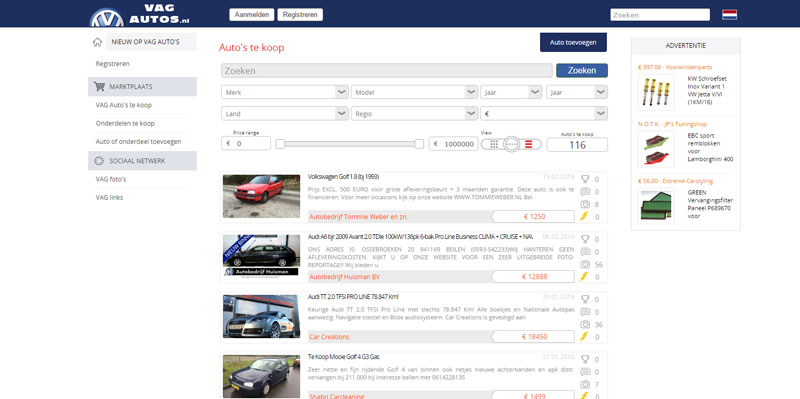Click camera icon on Audi A6 listing
This screenshot has height=399, width=800.
585,264
